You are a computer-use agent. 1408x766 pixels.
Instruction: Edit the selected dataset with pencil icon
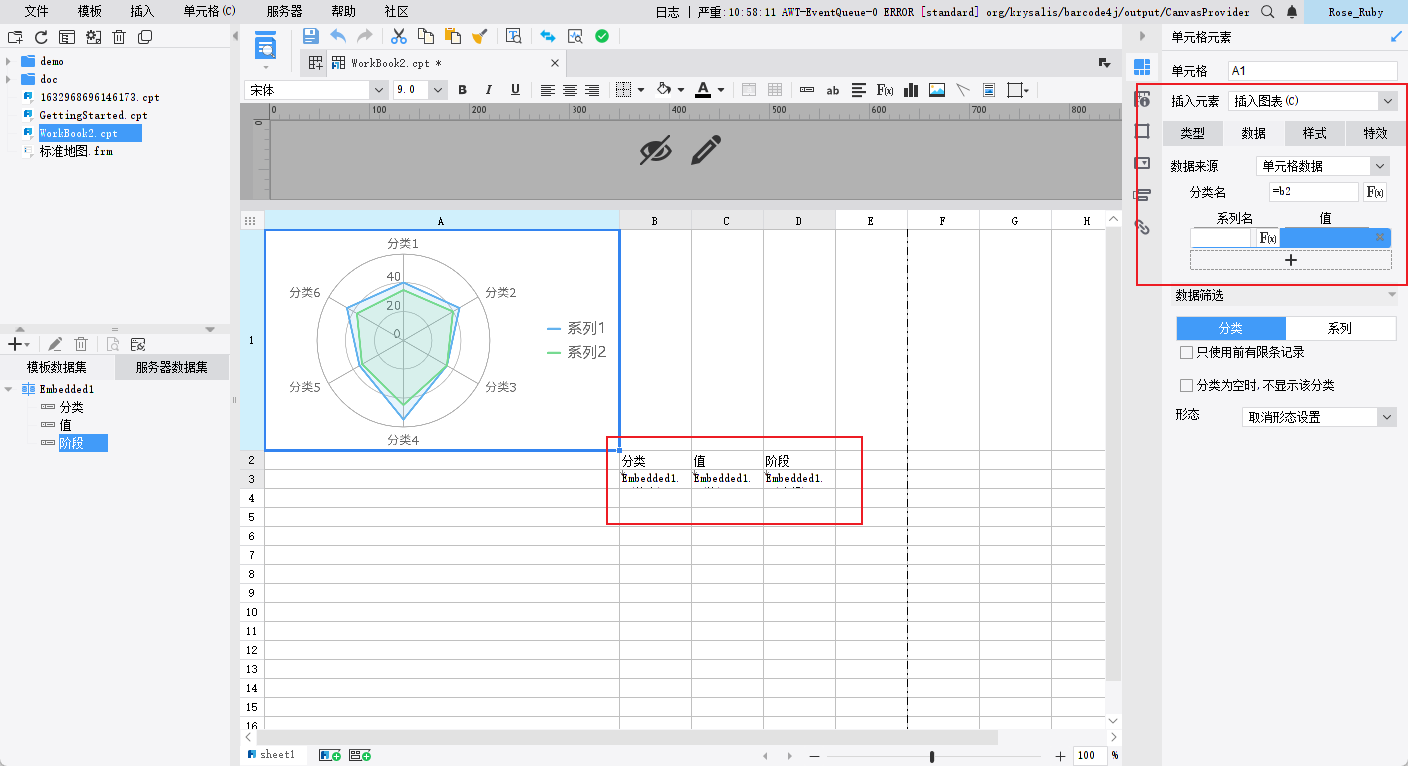coord(56,343)
